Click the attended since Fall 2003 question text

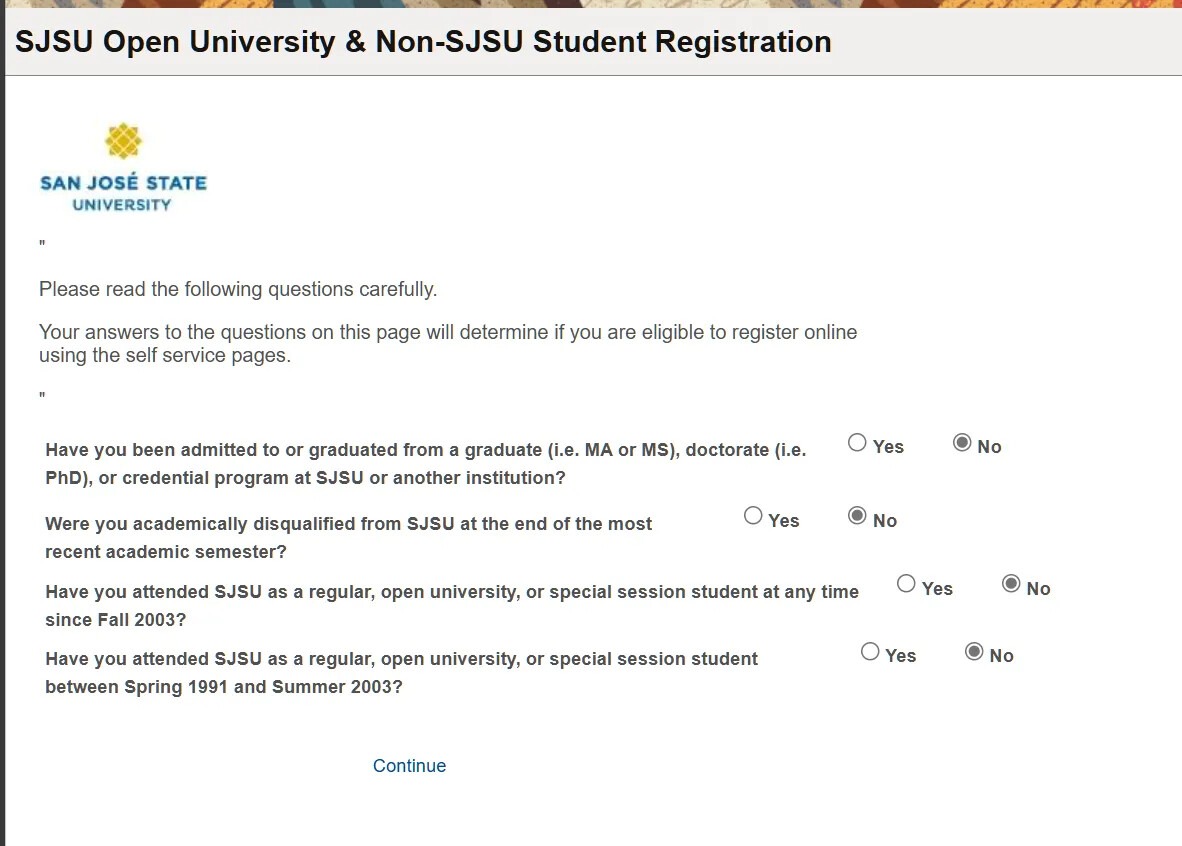(x=451, y=605)
